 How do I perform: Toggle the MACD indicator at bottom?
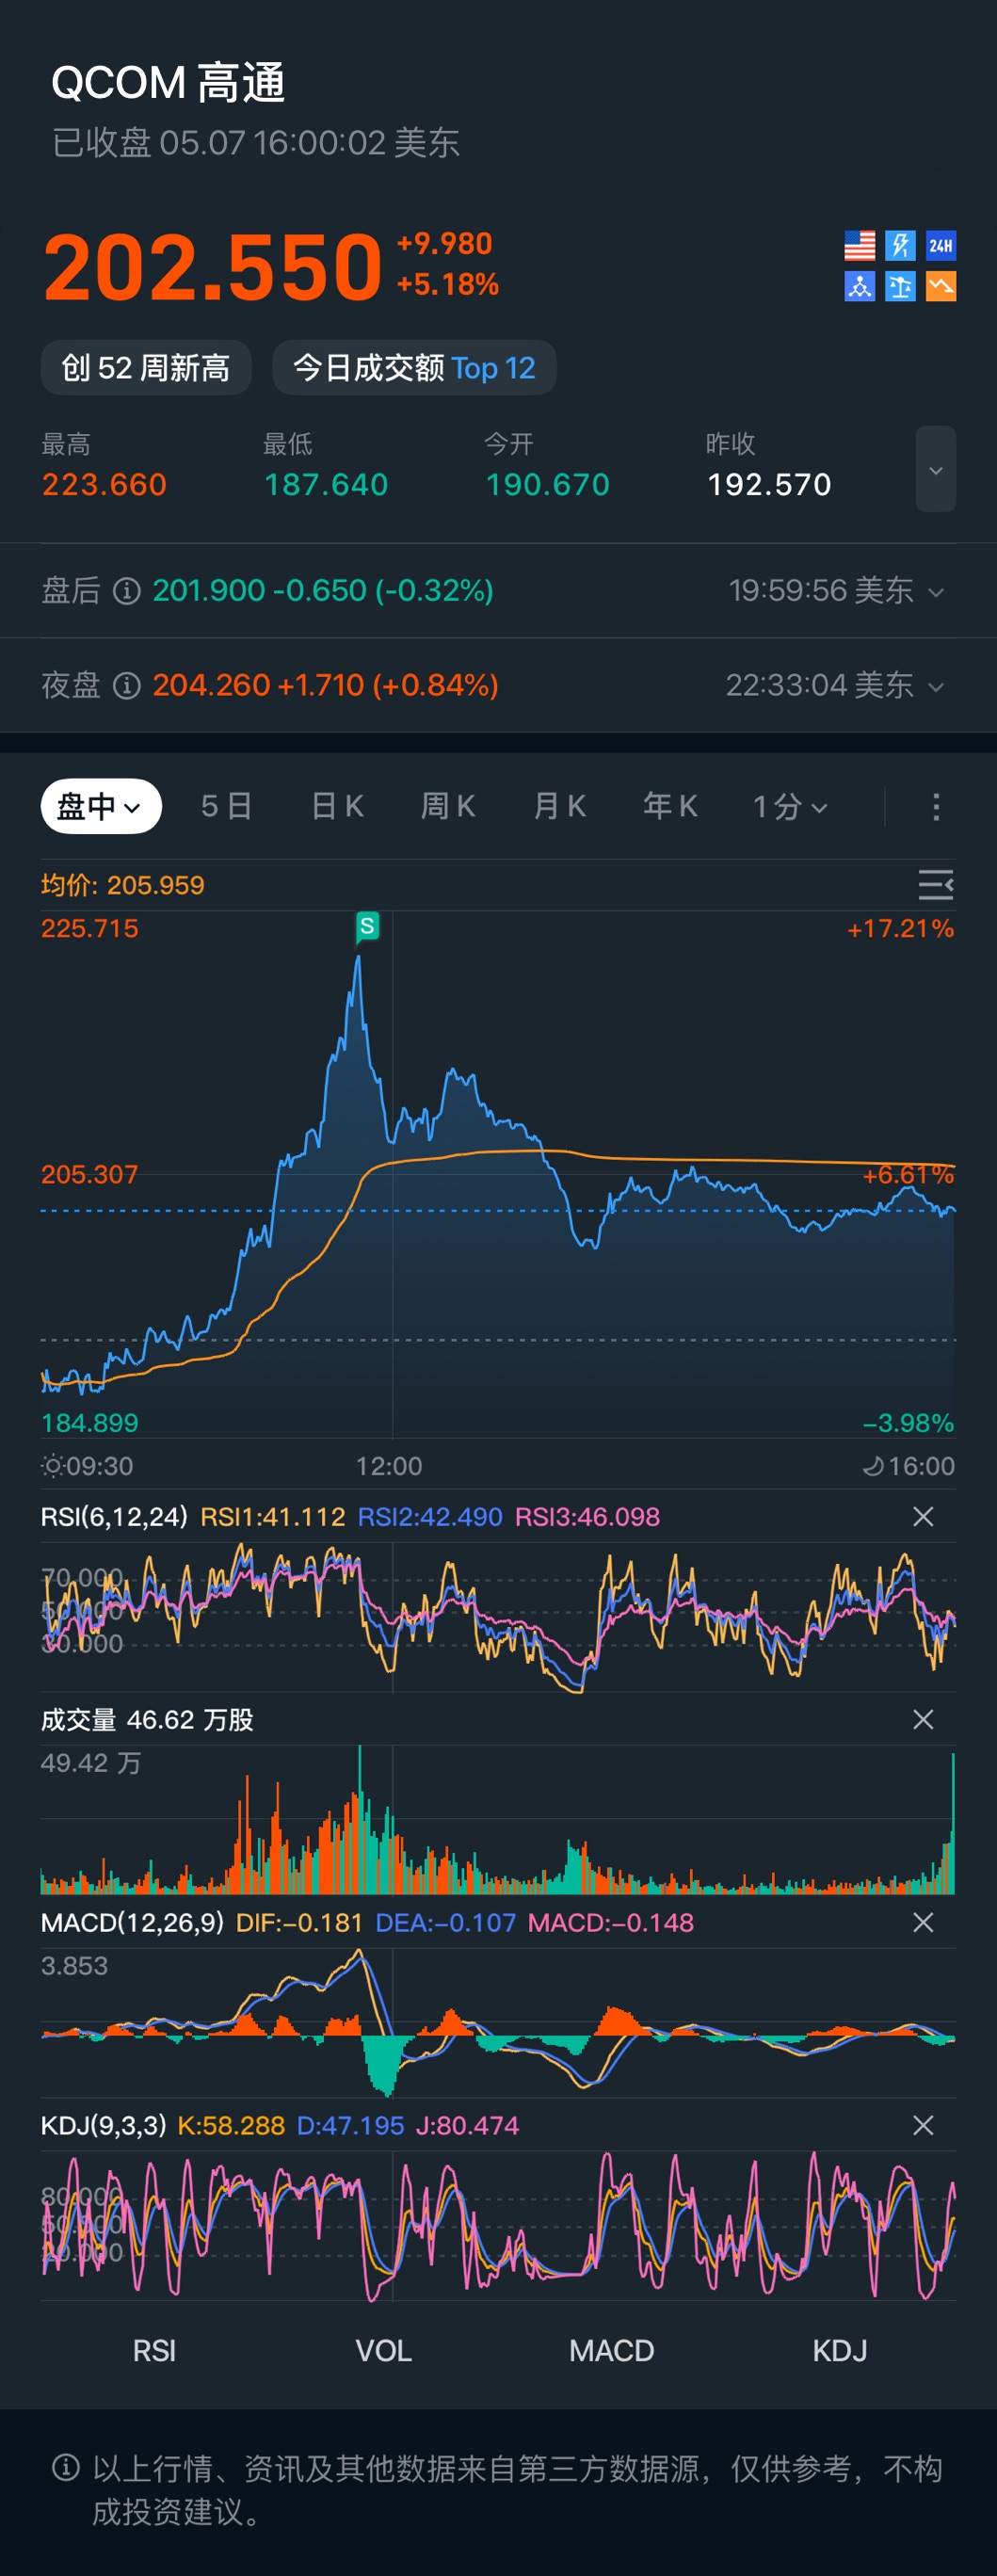tap(612, 2351)
